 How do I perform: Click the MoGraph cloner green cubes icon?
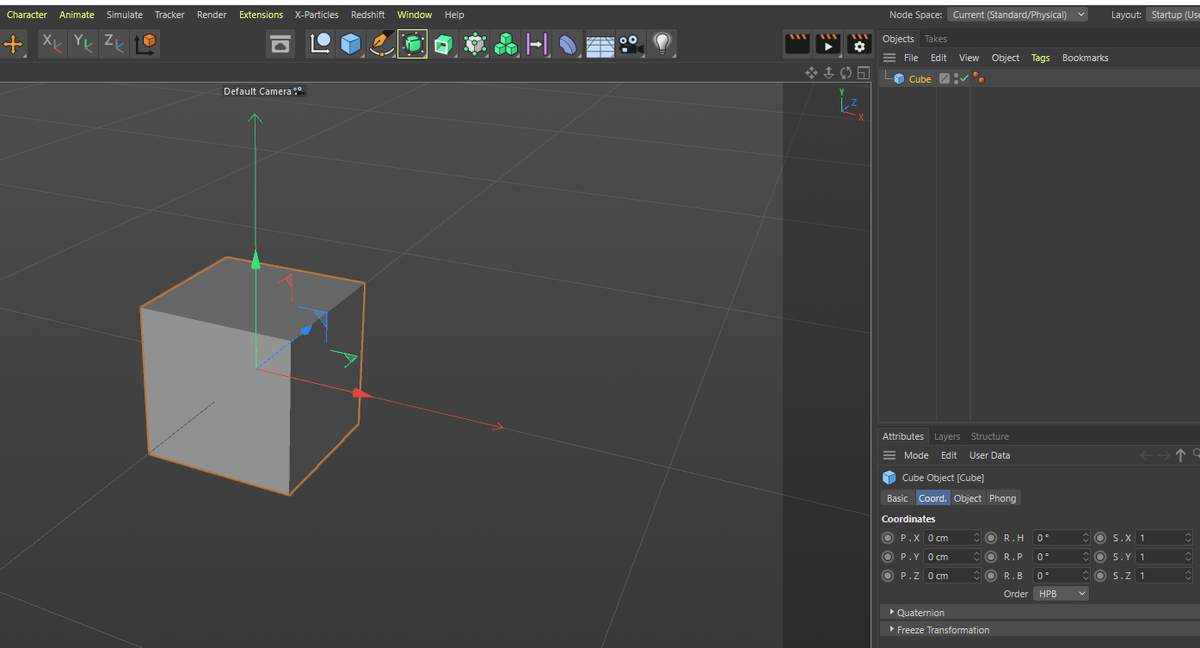point(506,44)
